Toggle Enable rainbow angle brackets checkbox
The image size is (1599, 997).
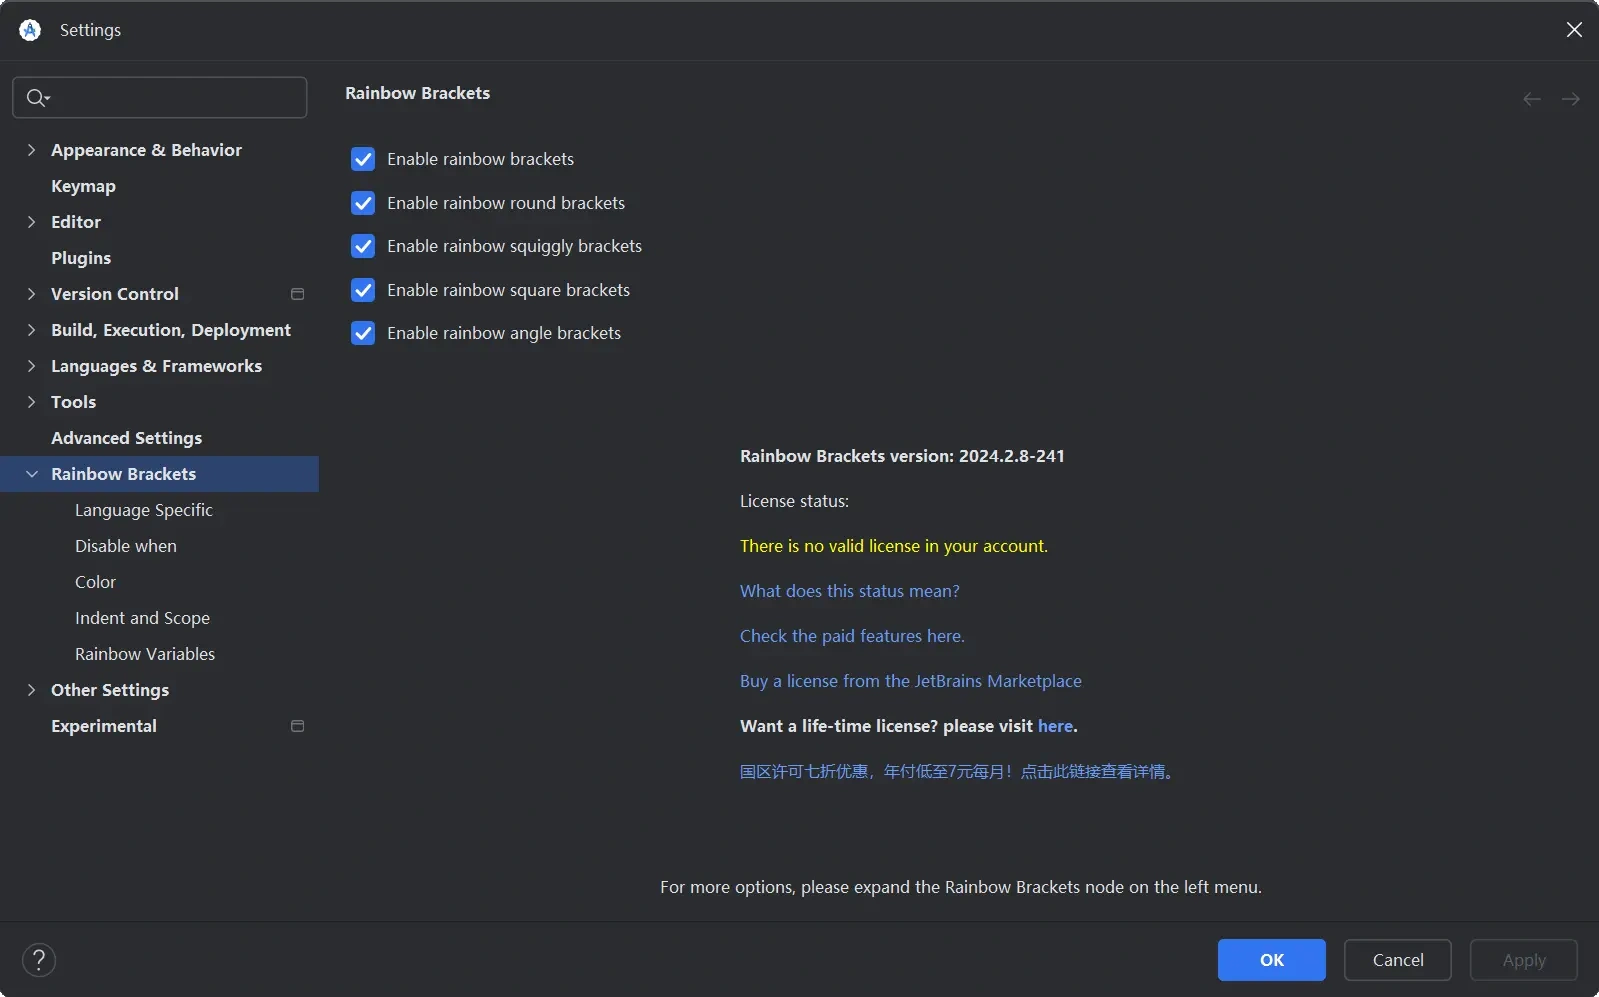363,333
